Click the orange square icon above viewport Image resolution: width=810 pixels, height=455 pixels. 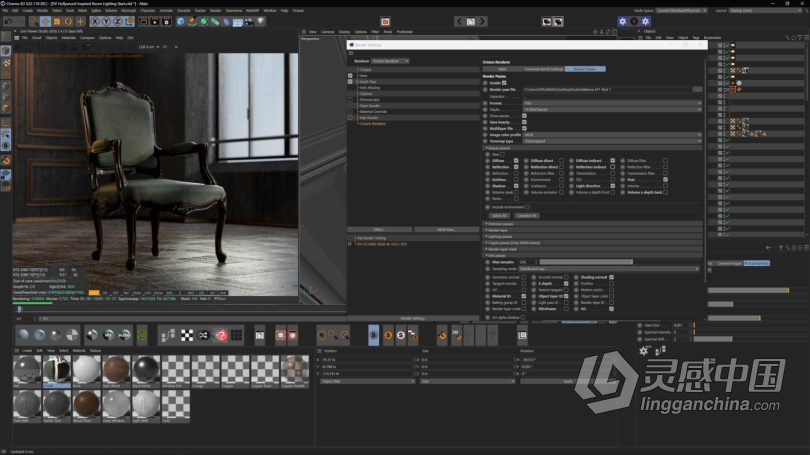[385, 22]
